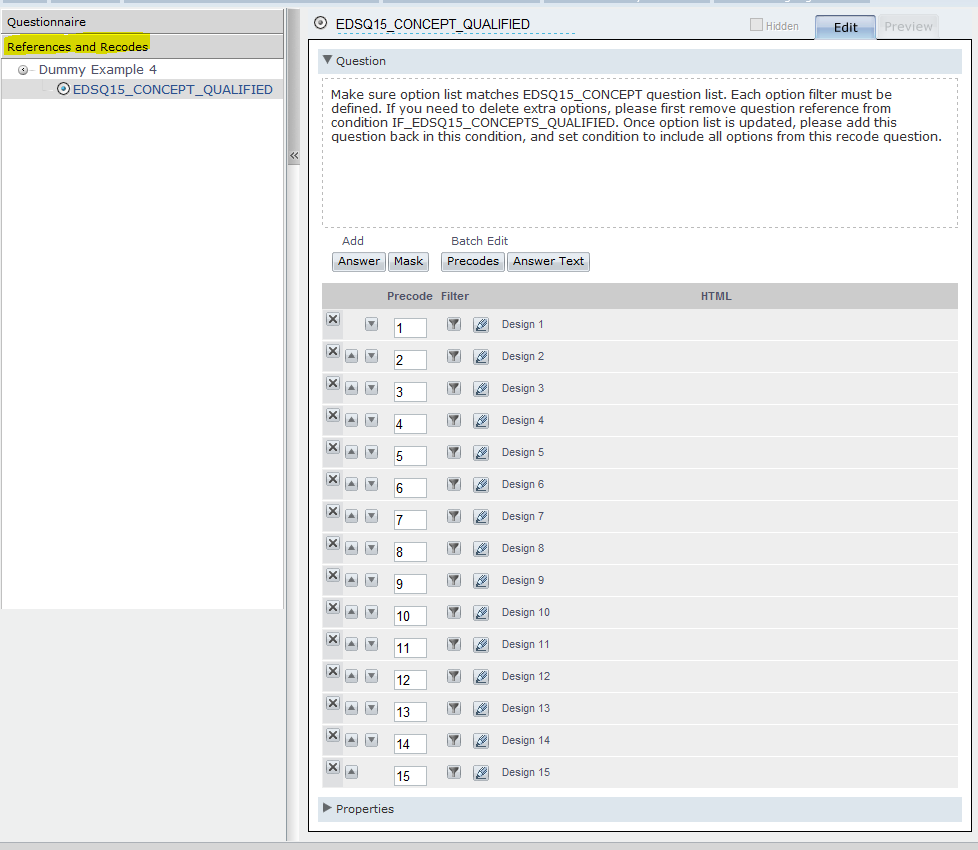Delete the Design 15 answer row
The width and height of the screenshot is (978, 850).
pos(333,767)
